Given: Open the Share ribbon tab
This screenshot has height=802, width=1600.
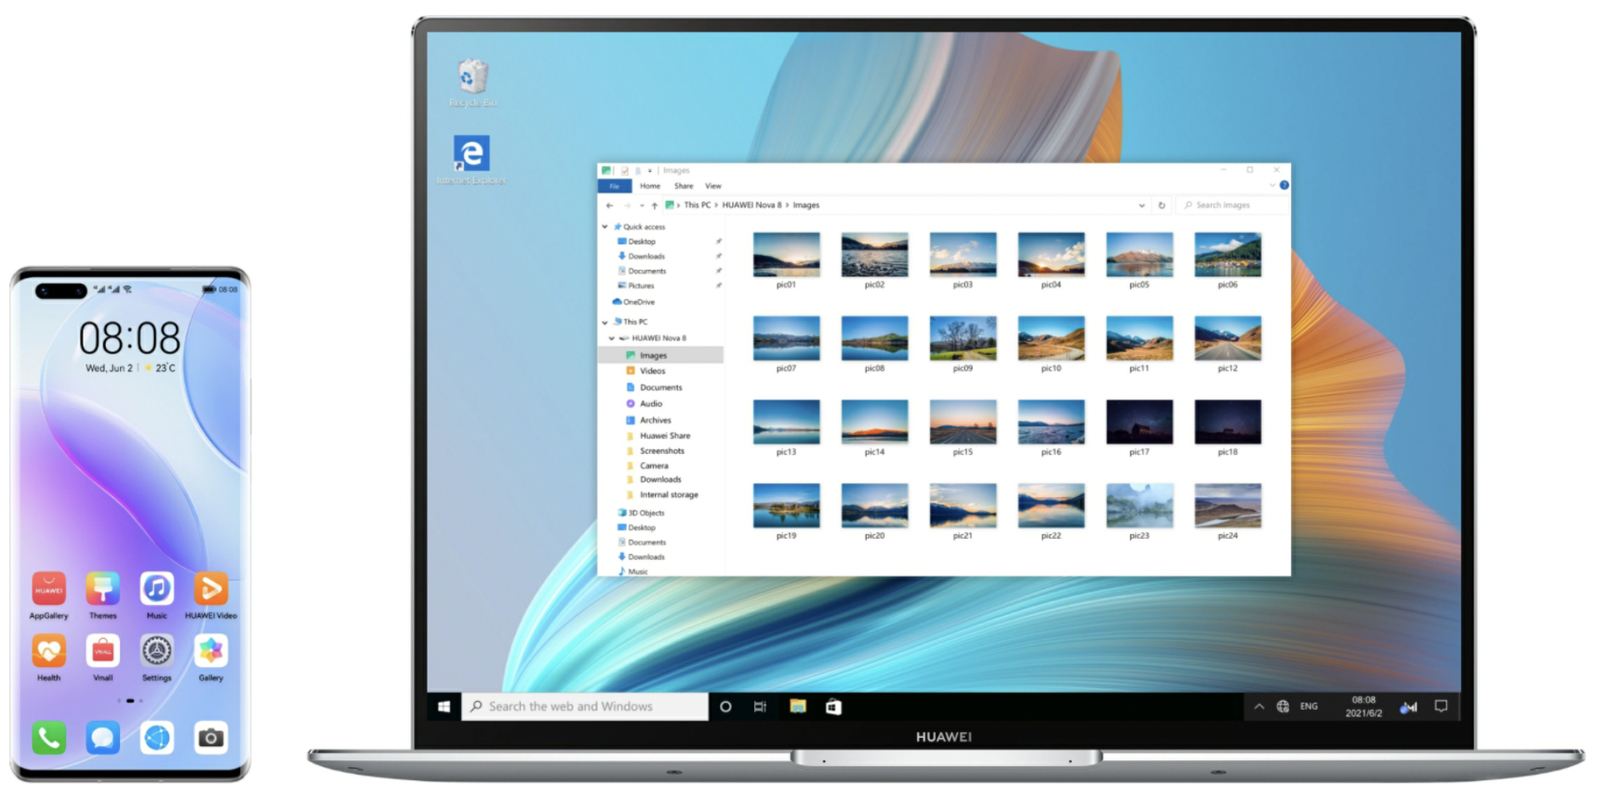Looking at the screenshot, I should (x=683, y=186).
